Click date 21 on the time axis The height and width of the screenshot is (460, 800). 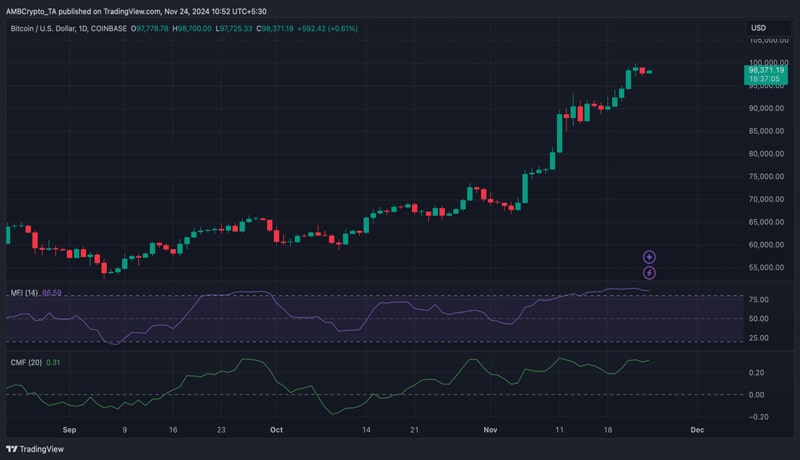pos(414,430)
